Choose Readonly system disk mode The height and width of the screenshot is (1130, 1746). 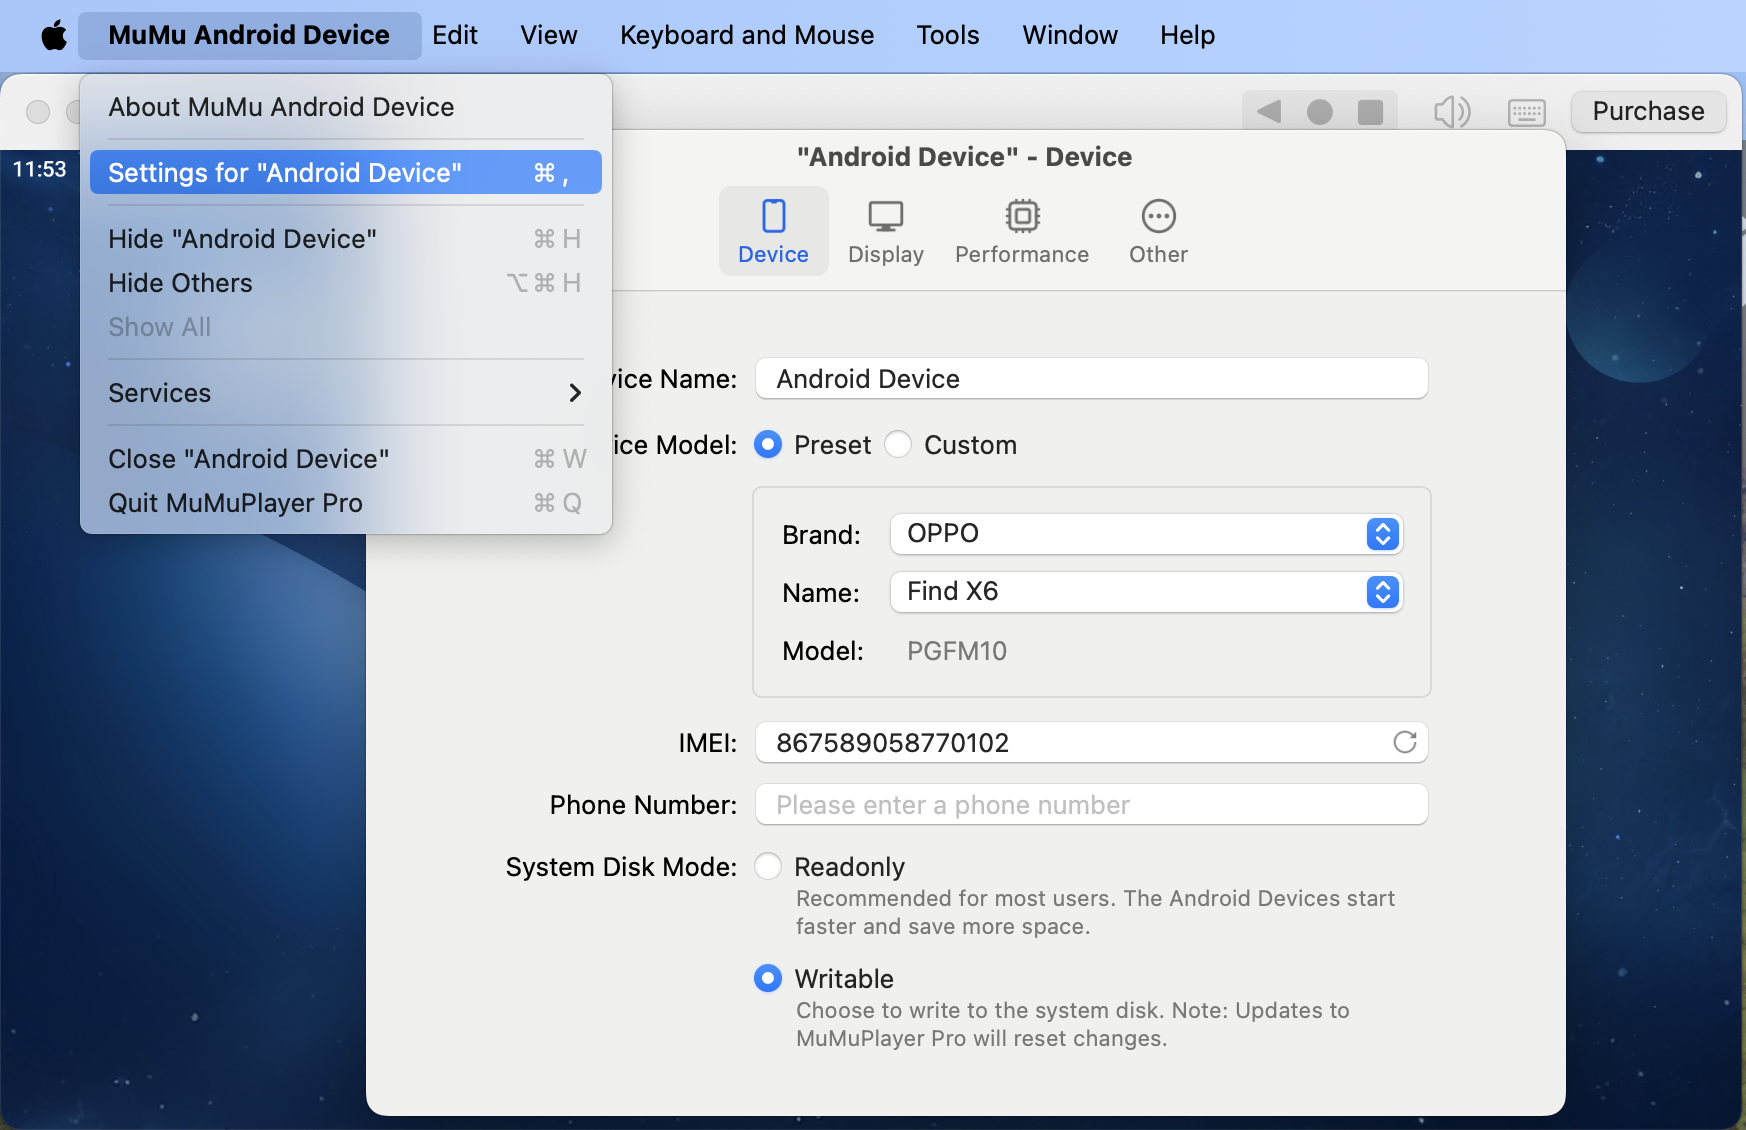pos(768,866)
